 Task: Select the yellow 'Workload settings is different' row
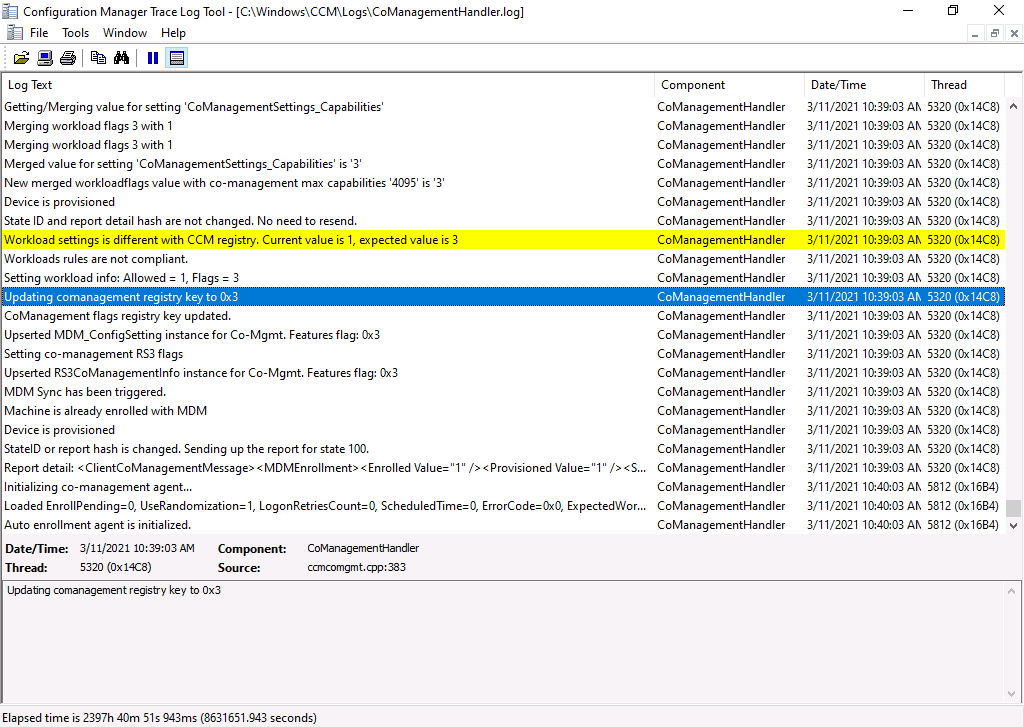503,240
